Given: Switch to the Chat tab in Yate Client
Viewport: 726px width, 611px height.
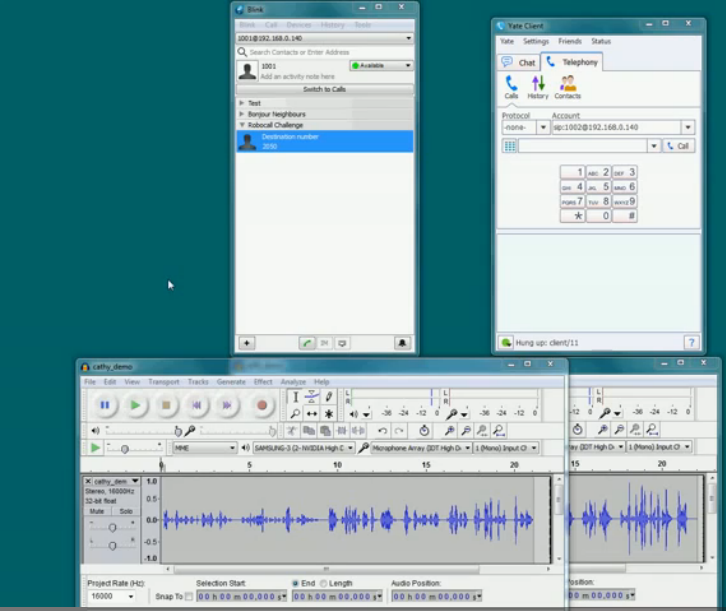Looking at the screenshot, I should point(519,62).
